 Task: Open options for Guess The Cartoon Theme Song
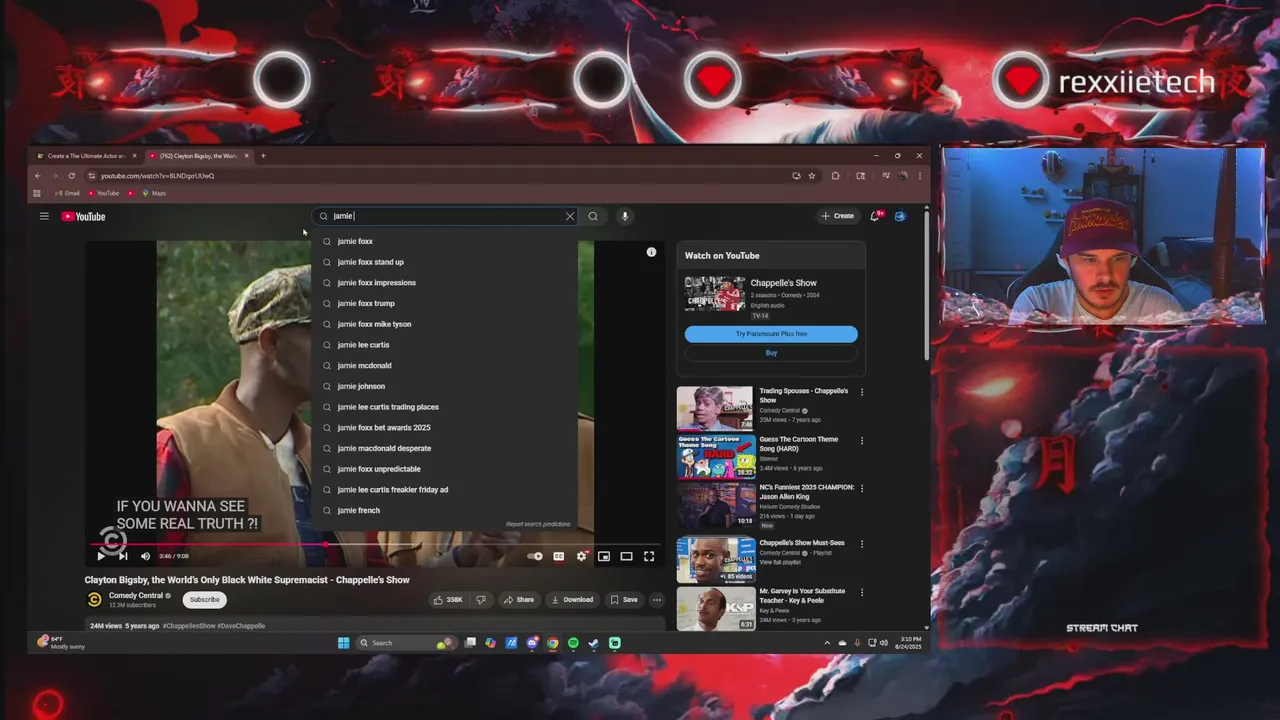click(x=862, y=440)
